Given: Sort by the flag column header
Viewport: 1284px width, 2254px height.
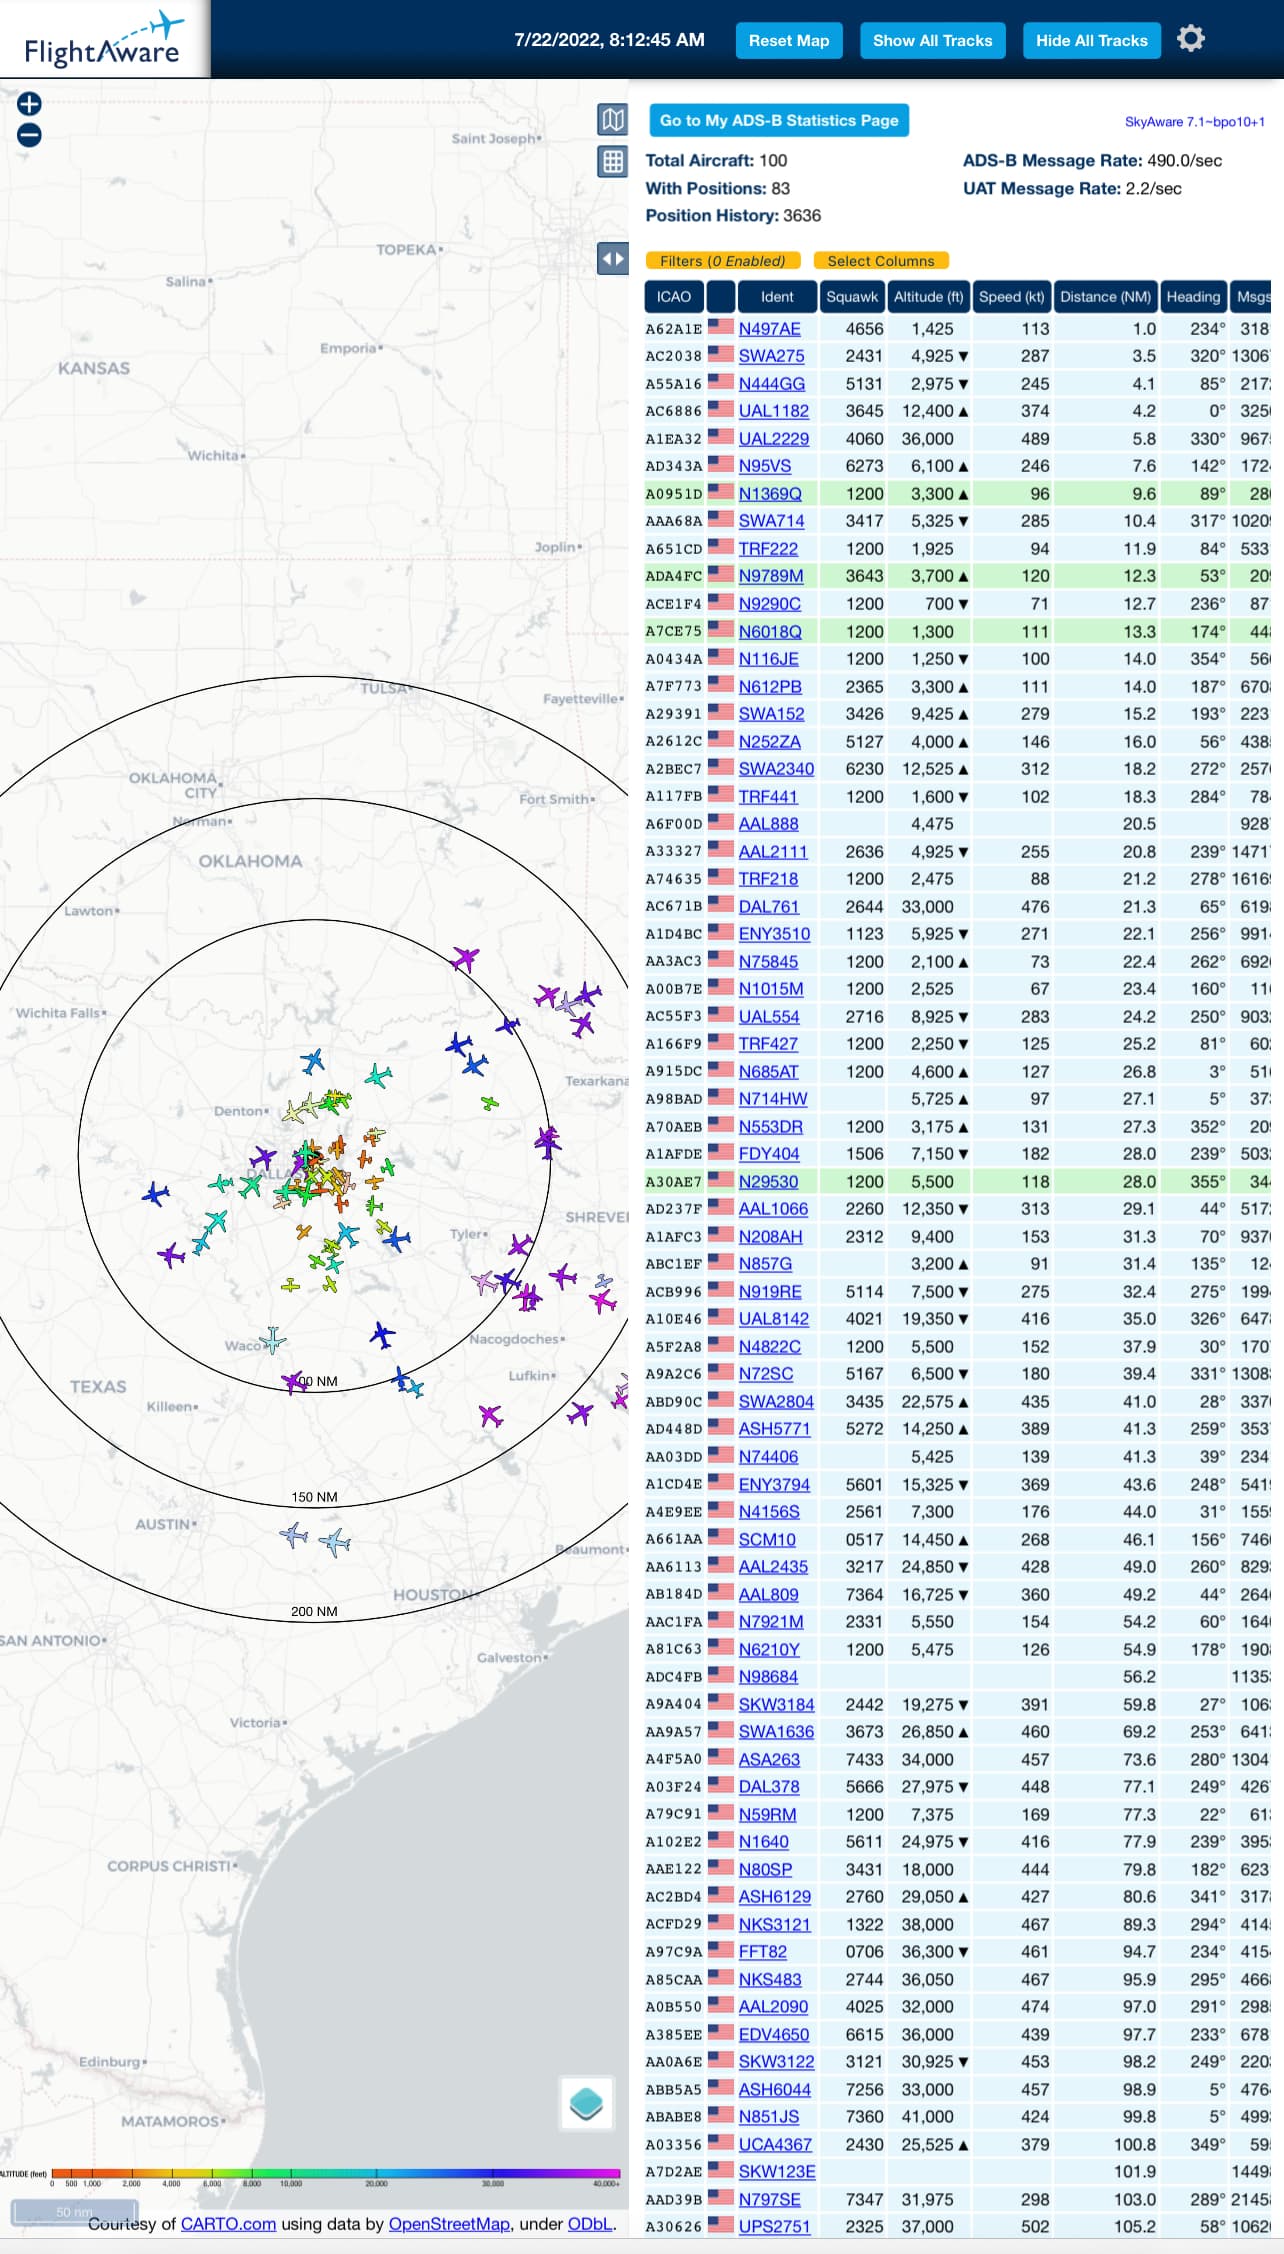Looking at the screenshot, I should [x=720, y=296].
